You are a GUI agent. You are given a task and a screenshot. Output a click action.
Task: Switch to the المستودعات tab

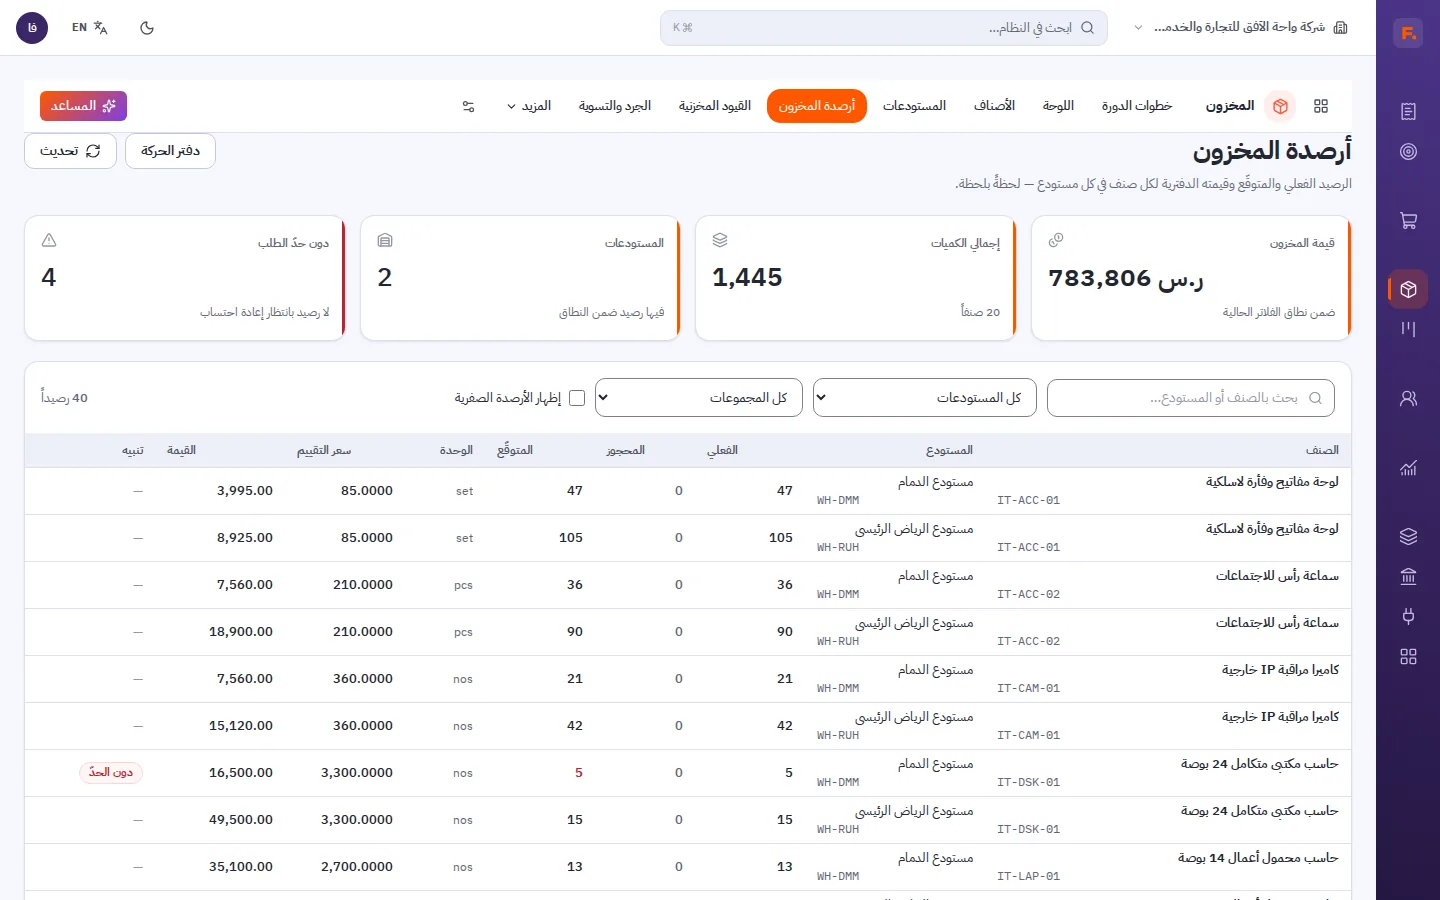pos(914,106)
